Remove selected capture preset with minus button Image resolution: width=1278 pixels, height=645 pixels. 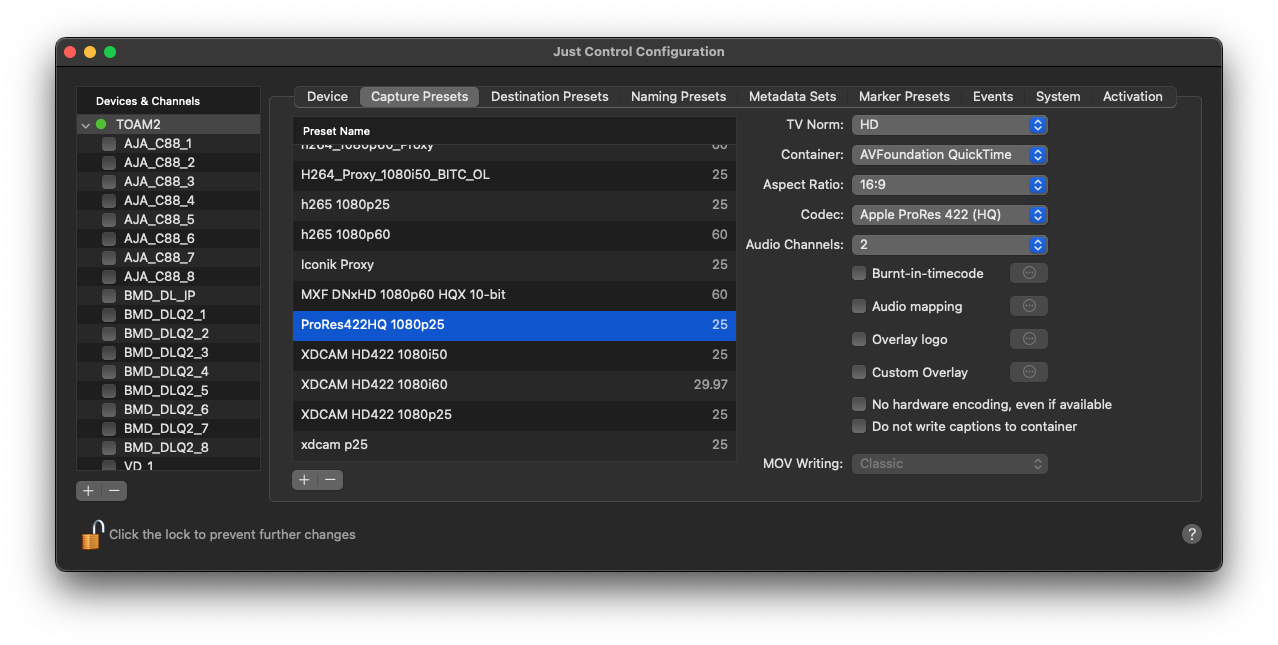tap(330, 480)
